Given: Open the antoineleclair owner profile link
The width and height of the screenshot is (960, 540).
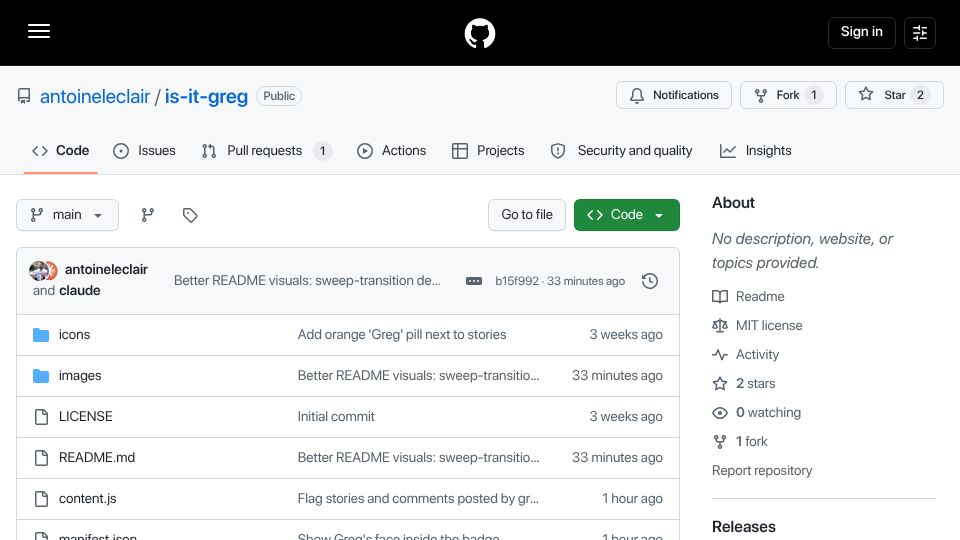Looking at the screenshot, I should click(x=95, y=96).
